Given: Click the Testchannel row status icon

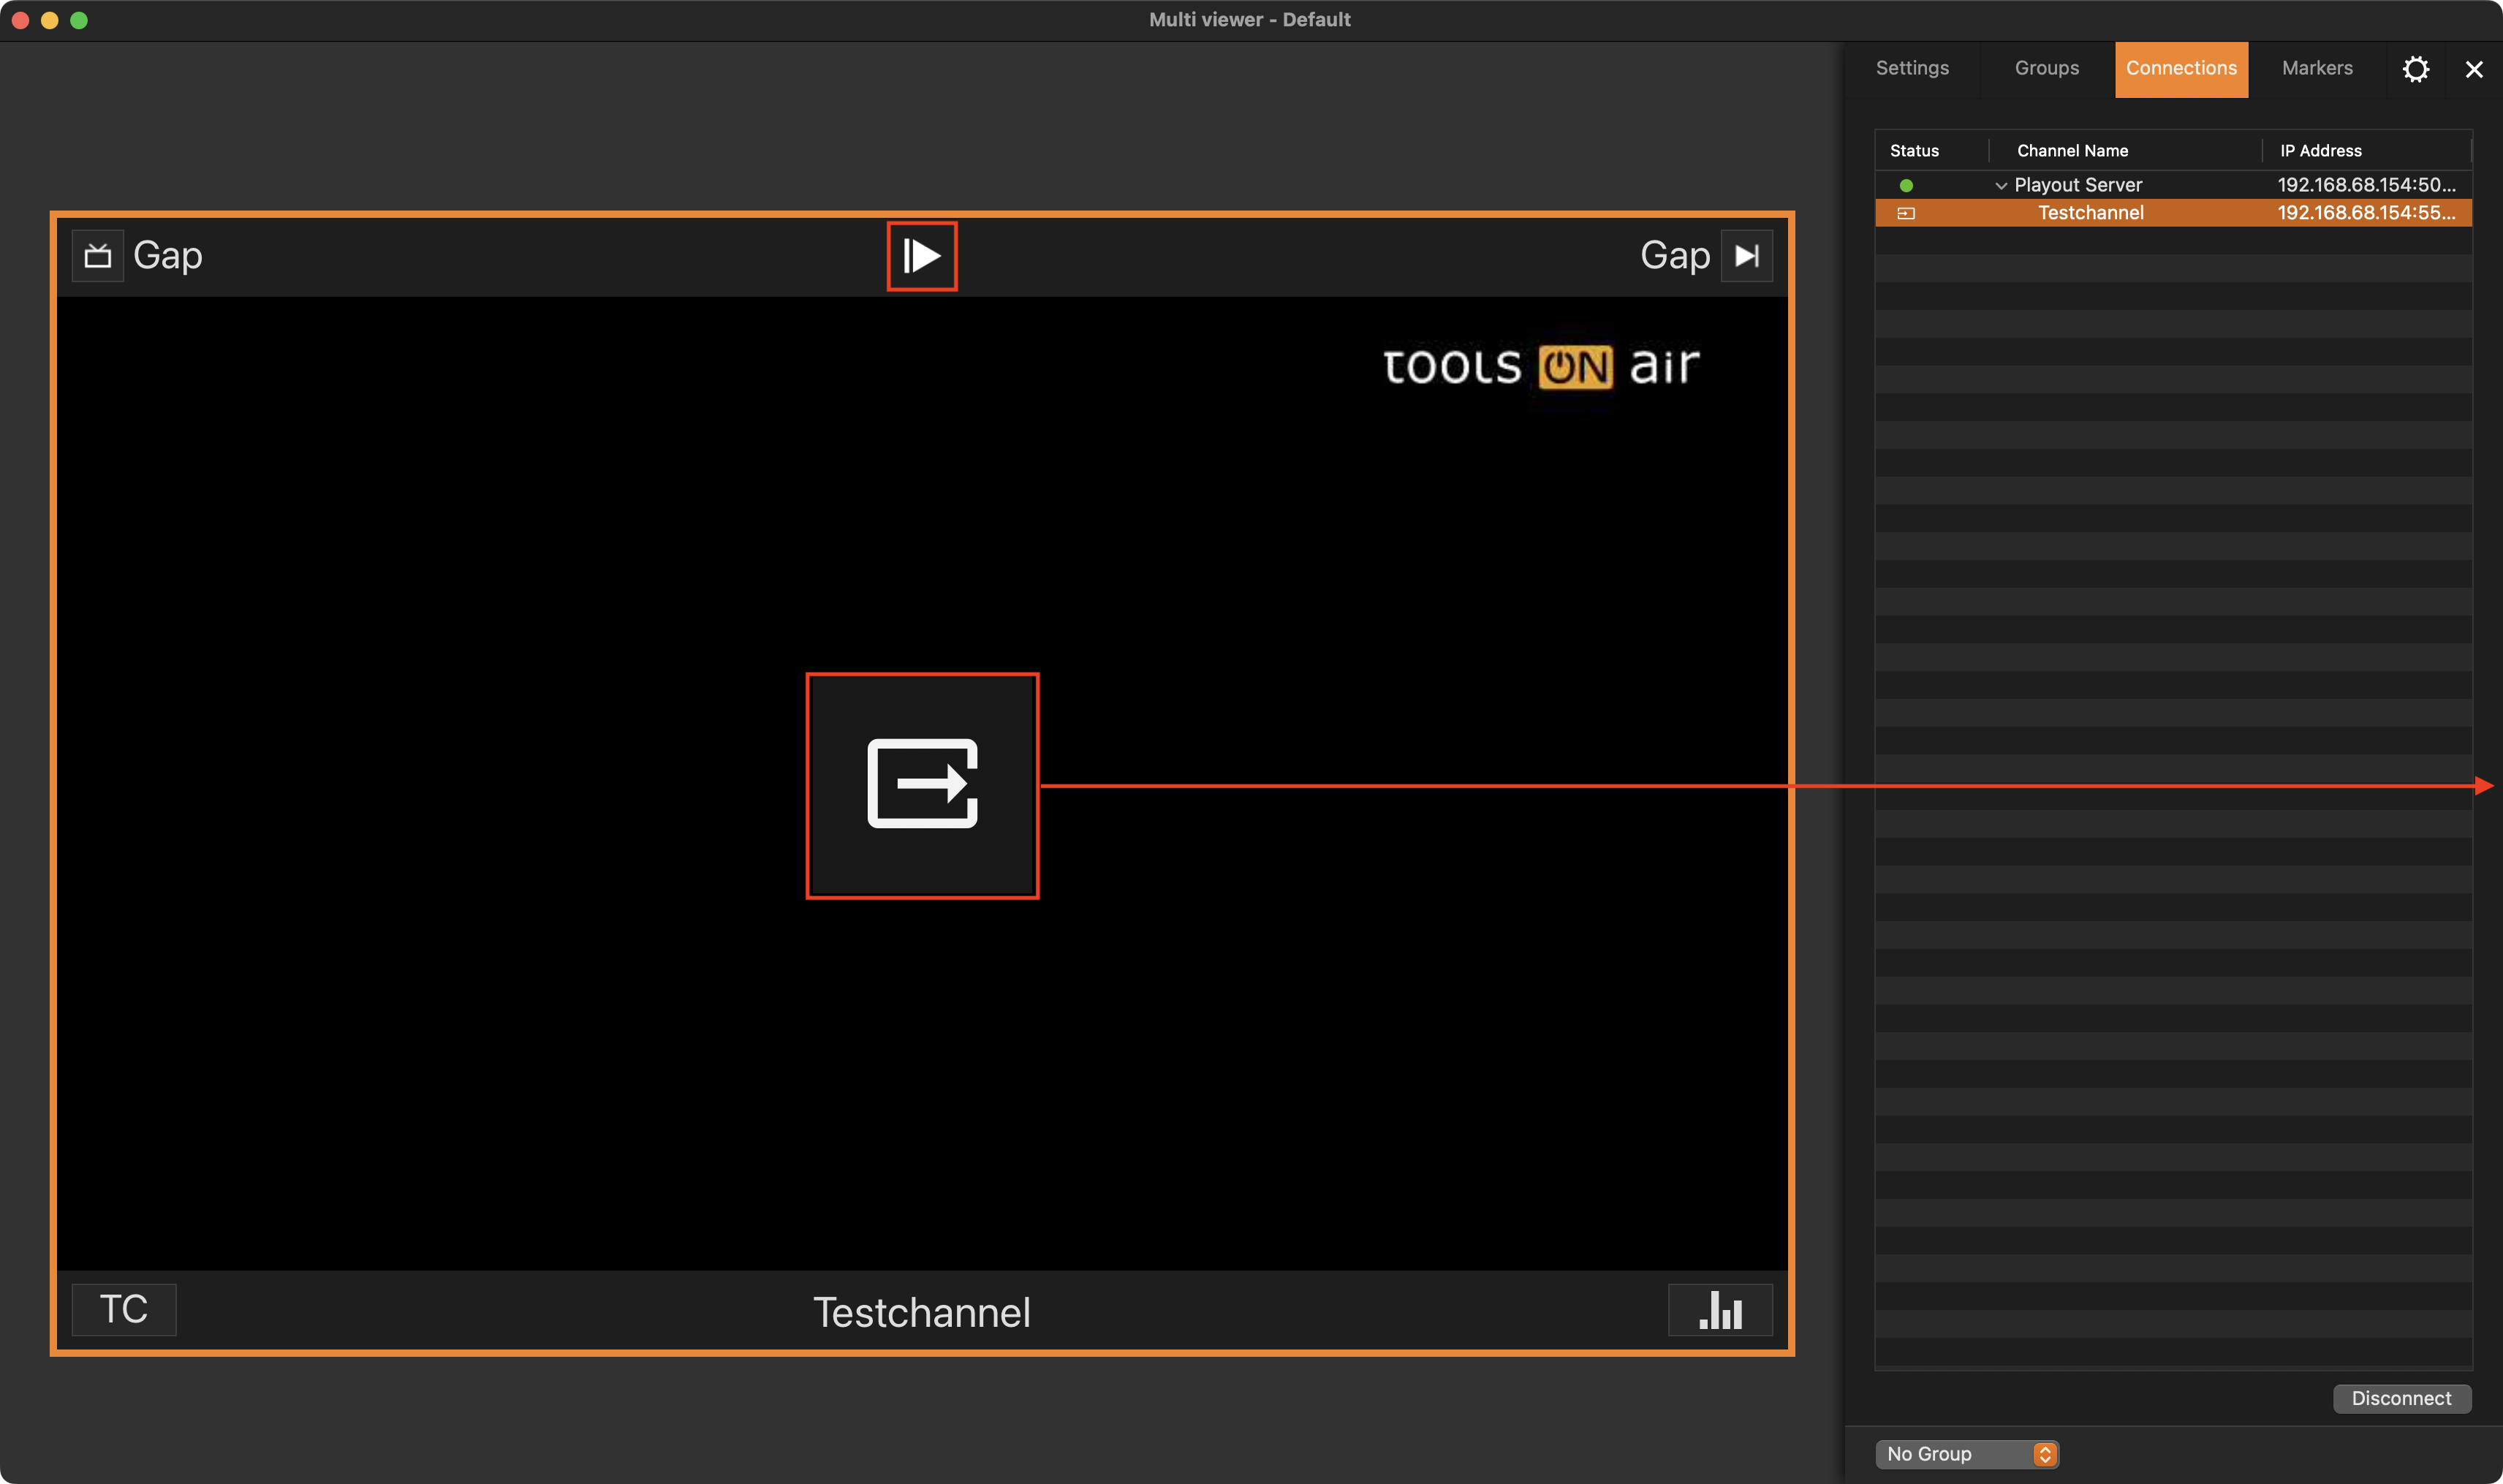Looking at the screenshot, I should [1906, 213].
